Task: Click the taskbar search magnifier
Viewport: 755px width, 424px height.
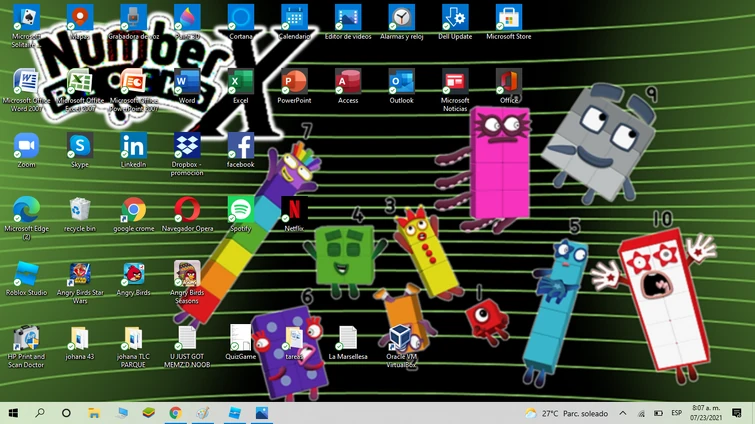Action: click(x=40, y=413)
